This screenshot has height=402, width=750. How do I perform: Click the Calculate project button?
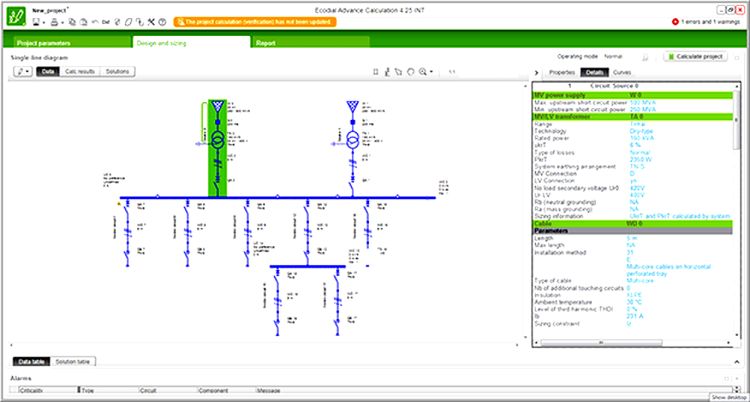pos(695,56)
